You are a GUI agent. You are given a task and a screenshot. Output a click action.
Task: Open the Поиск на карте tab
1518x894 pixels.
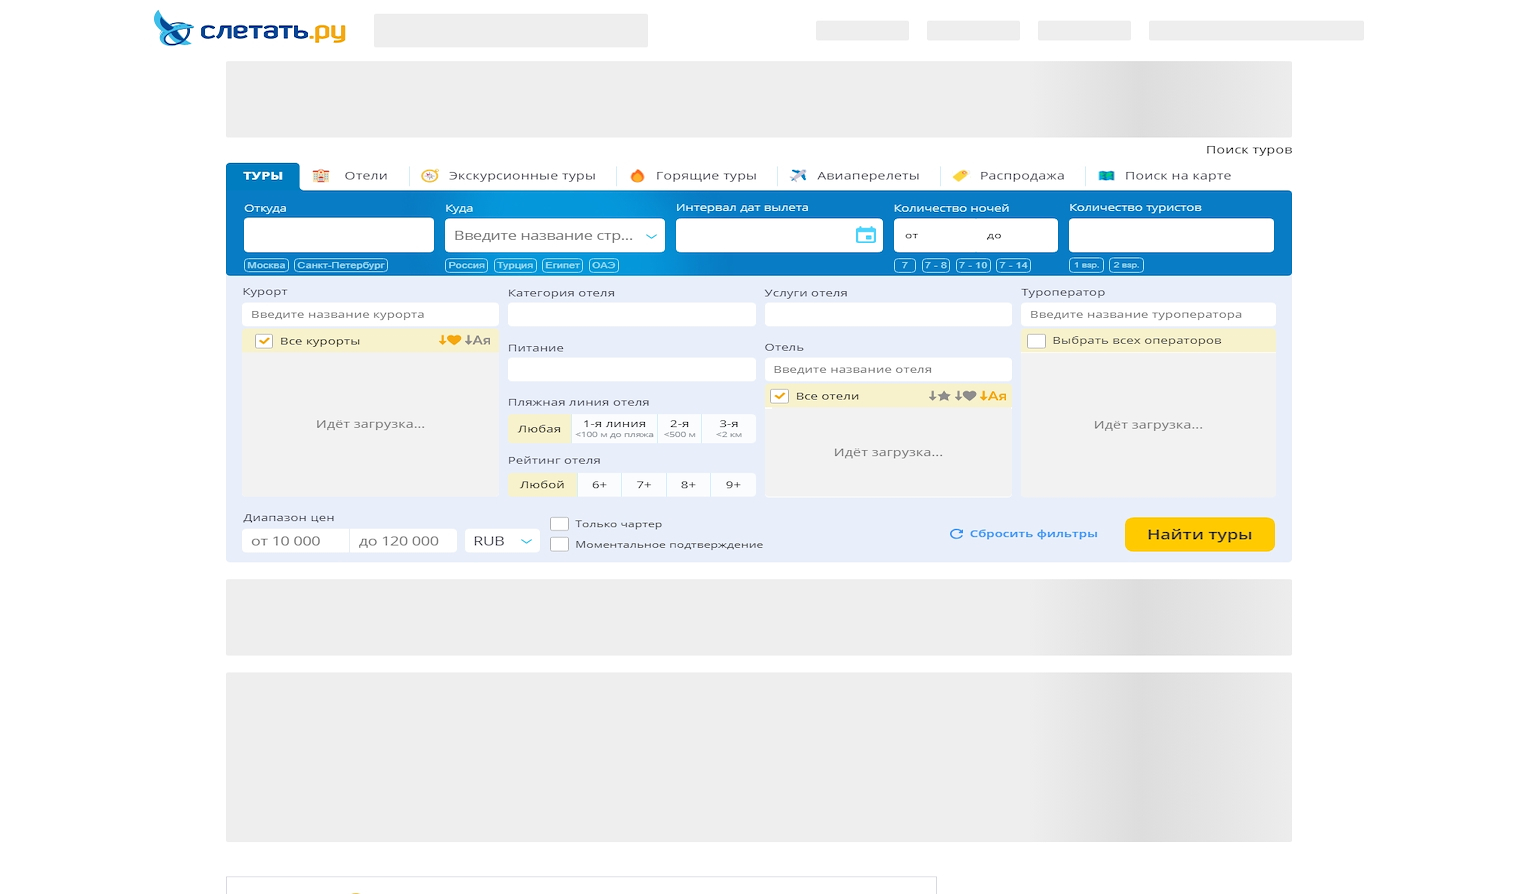[1178, 176]
